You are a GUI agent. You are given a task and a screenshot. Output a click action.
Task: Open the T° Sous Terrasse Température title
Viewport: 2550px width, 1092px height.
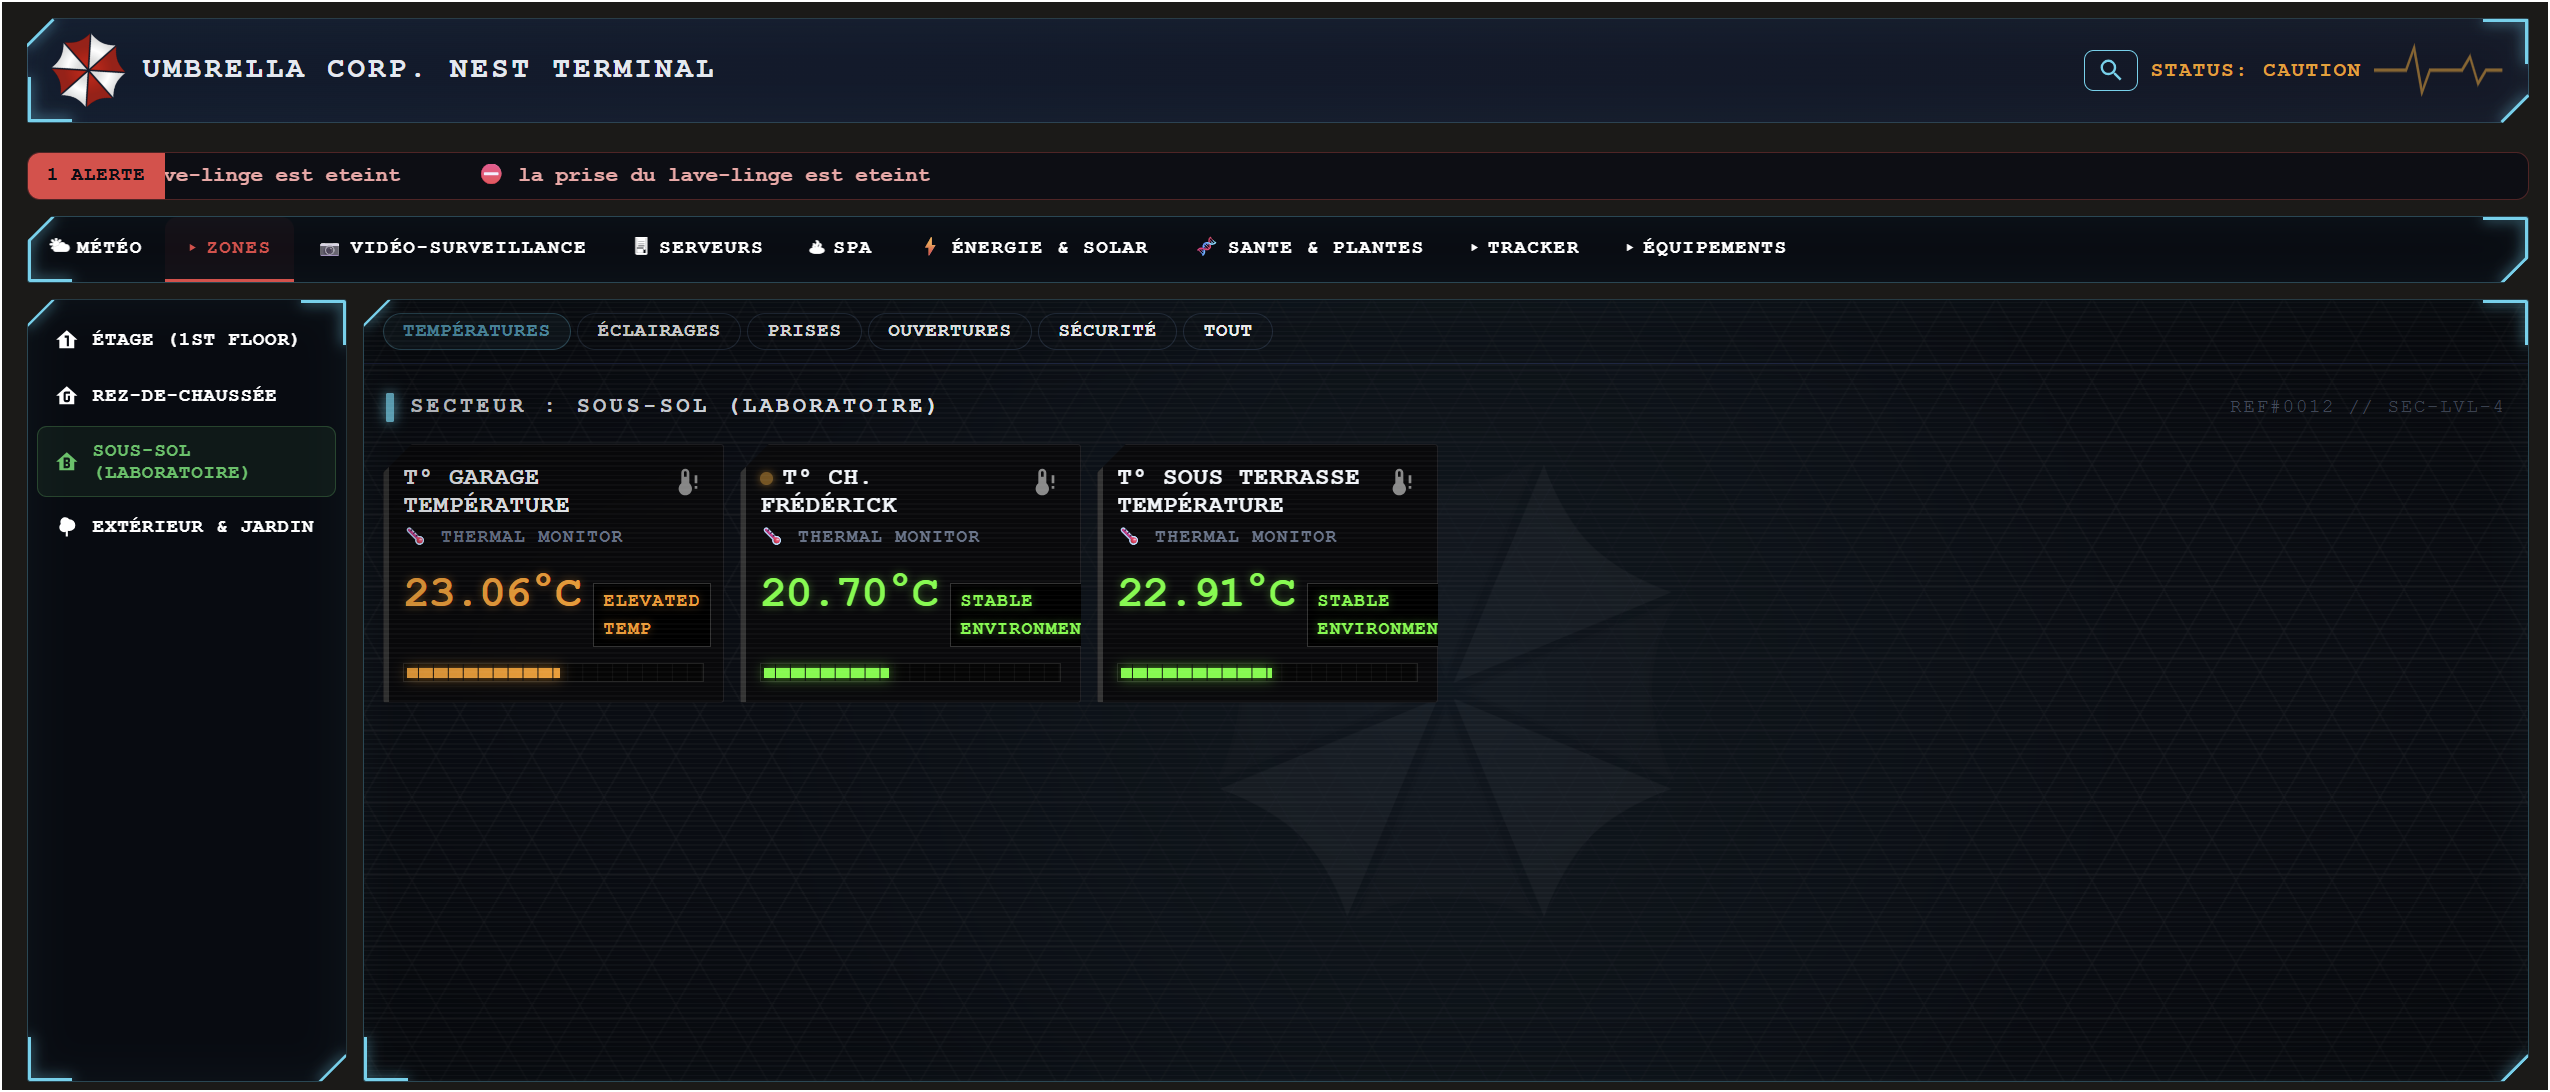(1238, 491)
